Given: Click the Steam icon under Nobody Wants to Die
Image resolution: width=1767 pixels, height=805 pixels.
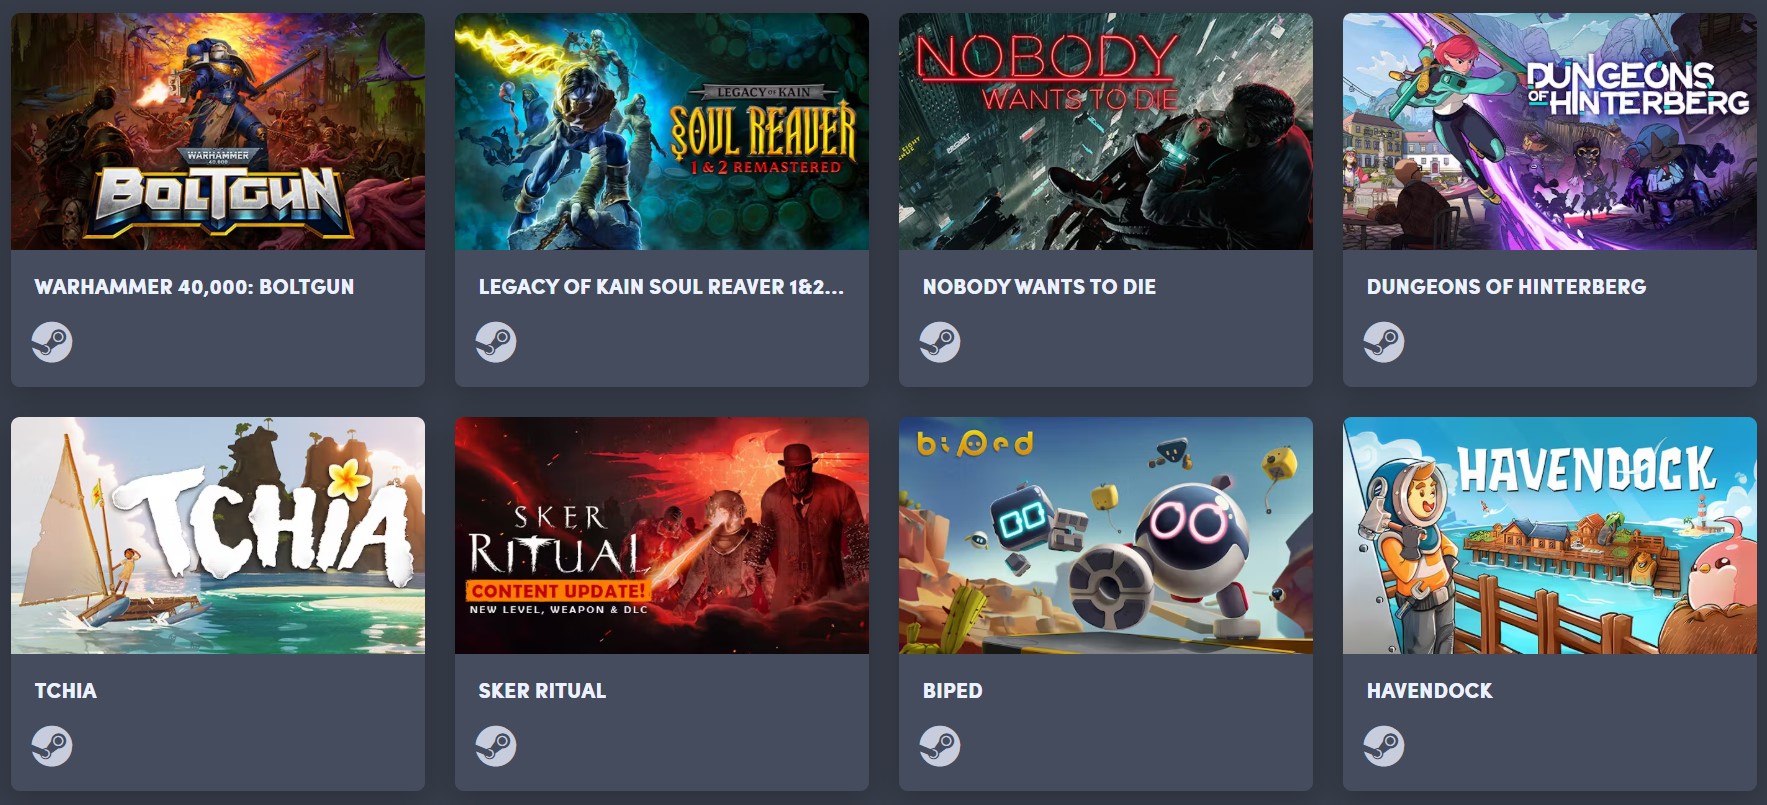Looking at the screenshot, I should [x=940, y=342].
